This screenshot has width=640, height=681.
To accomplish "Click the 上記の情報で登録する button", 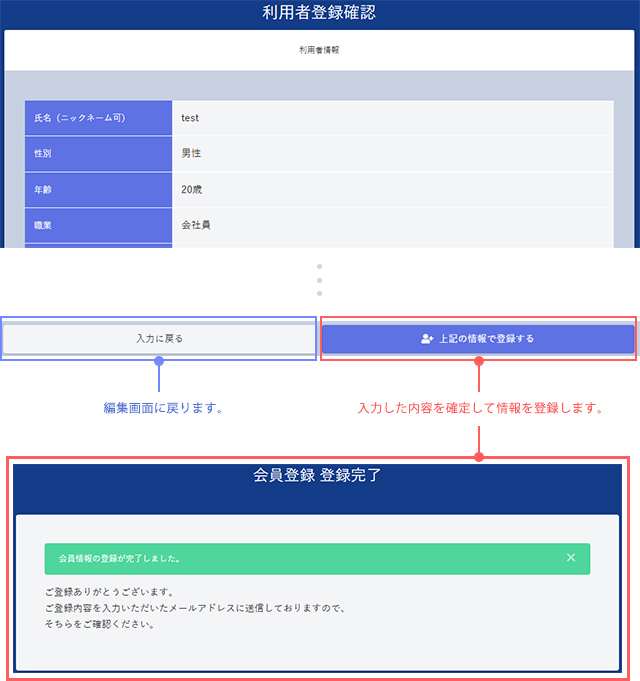I will coord(478,338).
